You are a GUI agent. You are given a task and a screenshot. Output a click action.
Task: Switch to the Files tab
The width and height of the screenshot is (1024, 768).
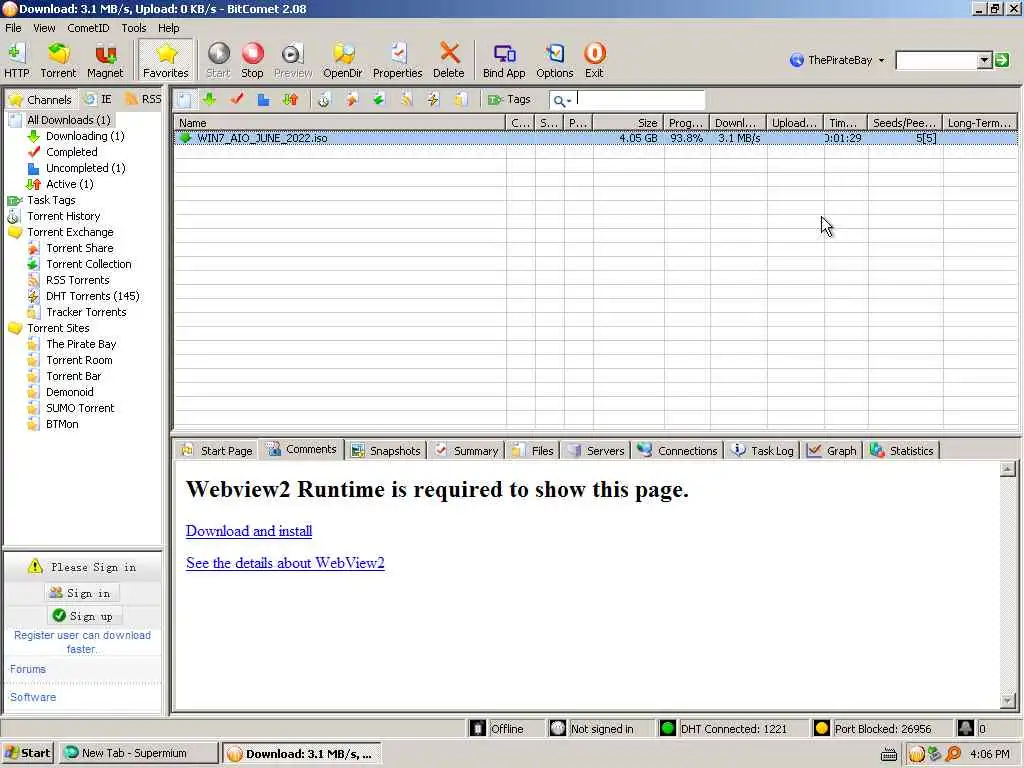click(x=533, y=451)
